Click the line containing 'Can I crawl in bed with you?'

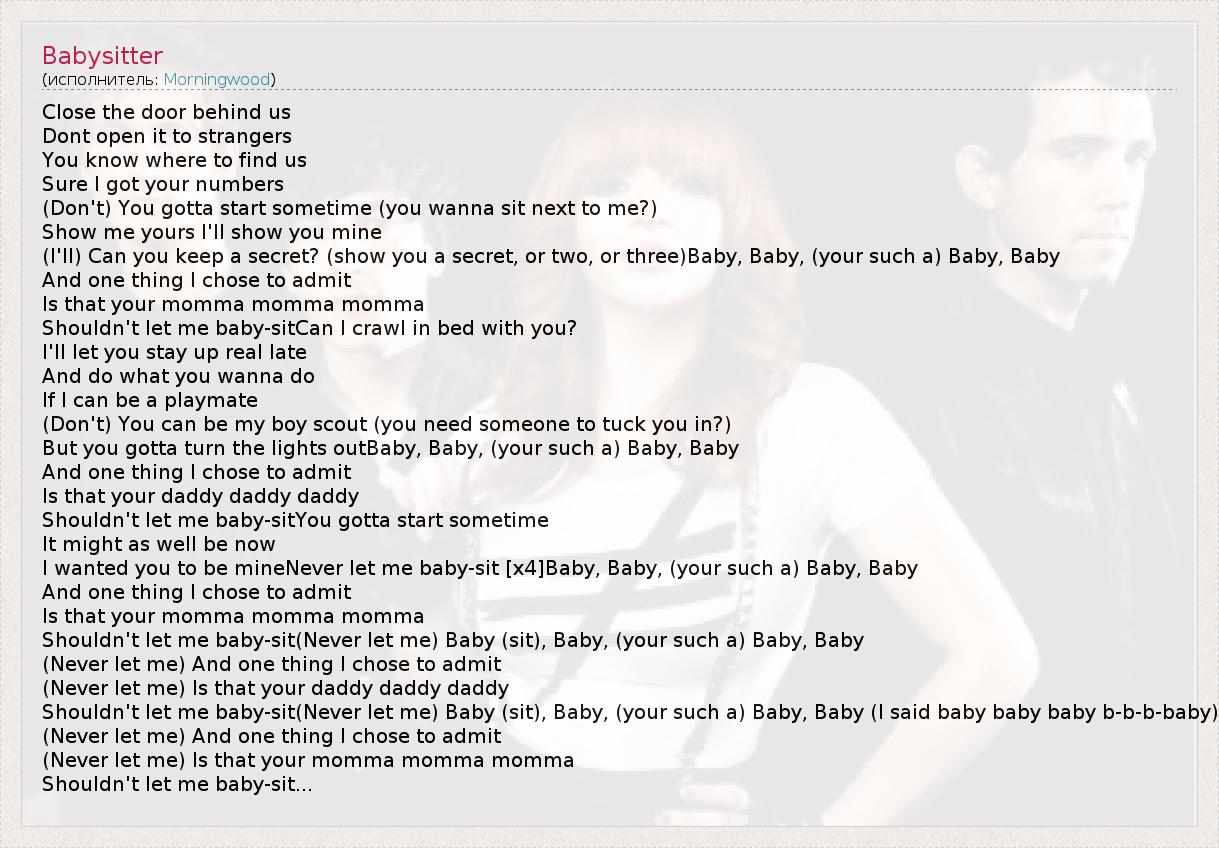click(309, 328)
